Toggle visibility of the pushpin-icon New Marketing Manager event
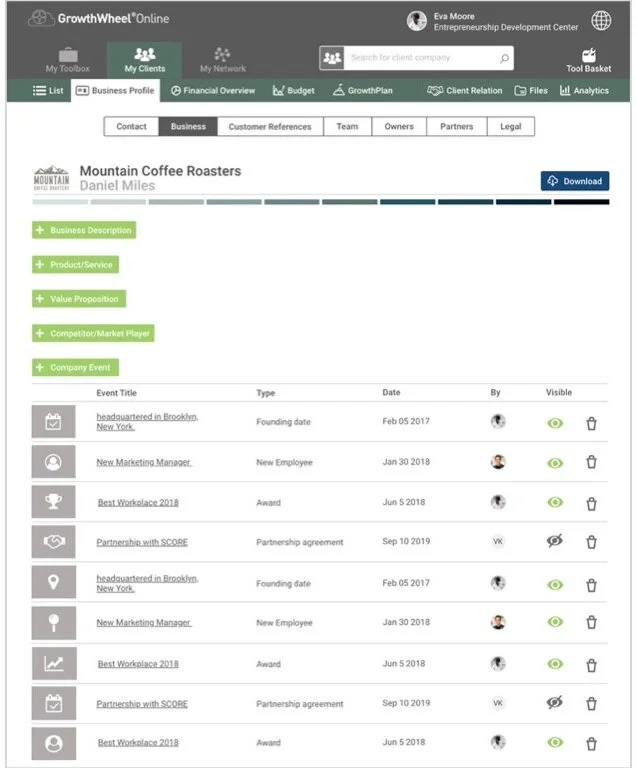The image size is (636, 768). pyautogui.click(x=555, y=622)
